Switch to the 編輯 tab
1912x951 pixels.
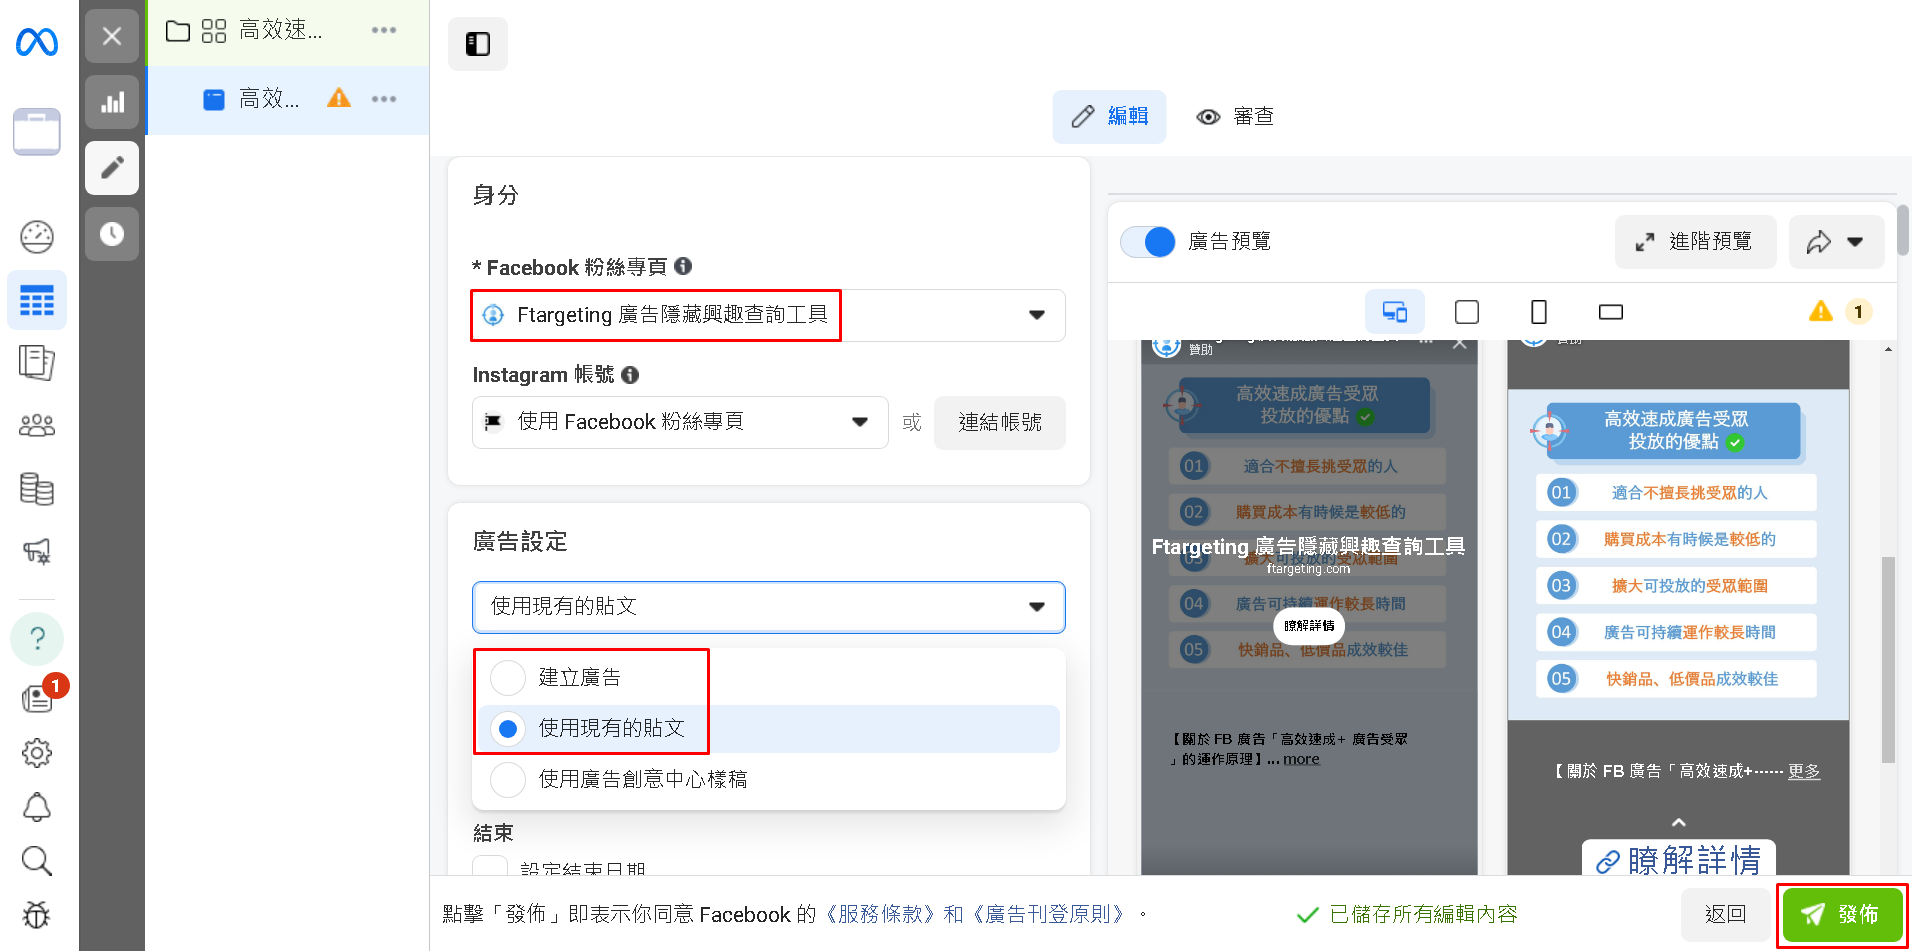(1109, 117)
